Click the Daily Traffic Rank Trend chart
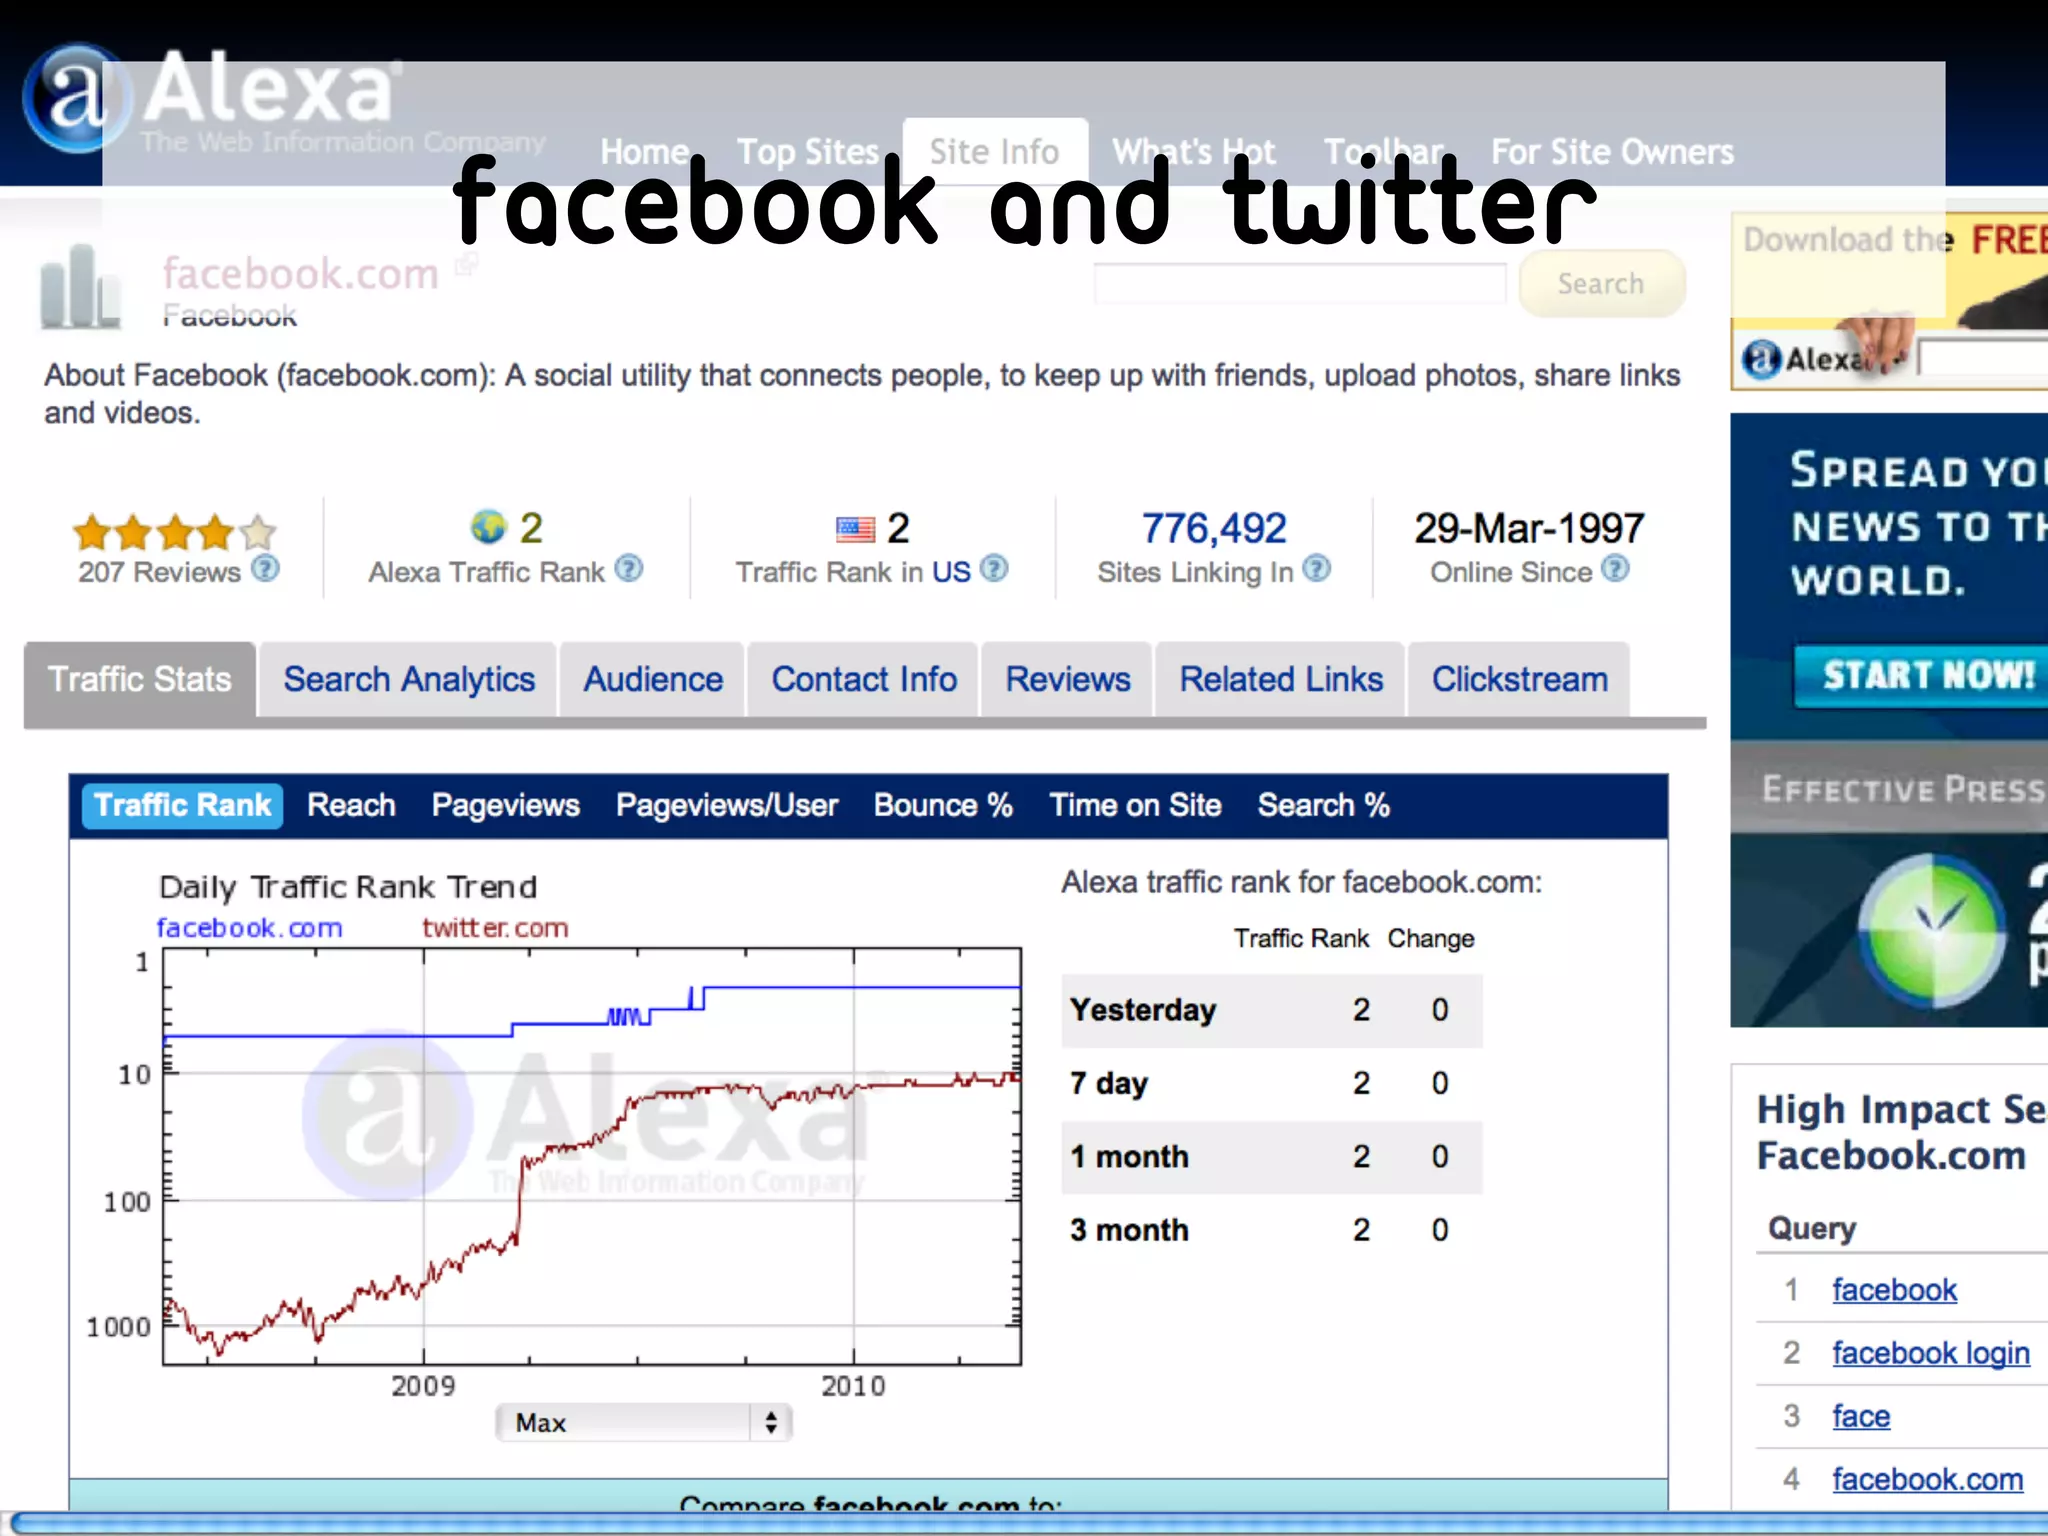 [592, 1156]
